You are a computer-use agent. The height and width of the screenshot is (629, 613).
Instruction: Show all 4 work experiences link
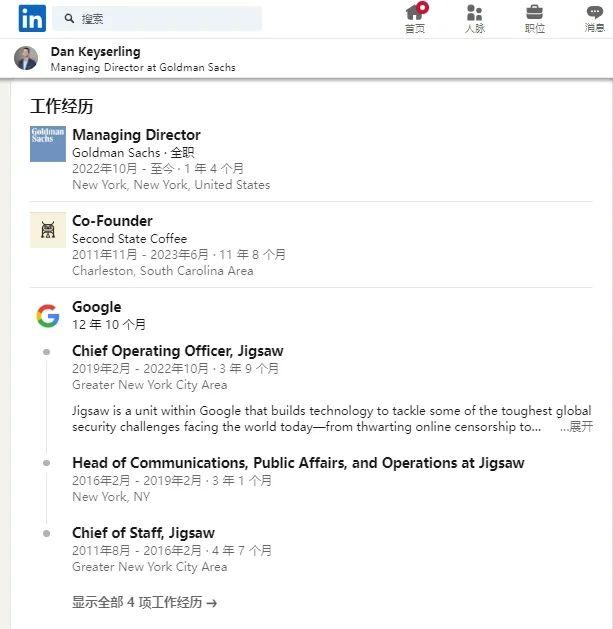point(145,603)
